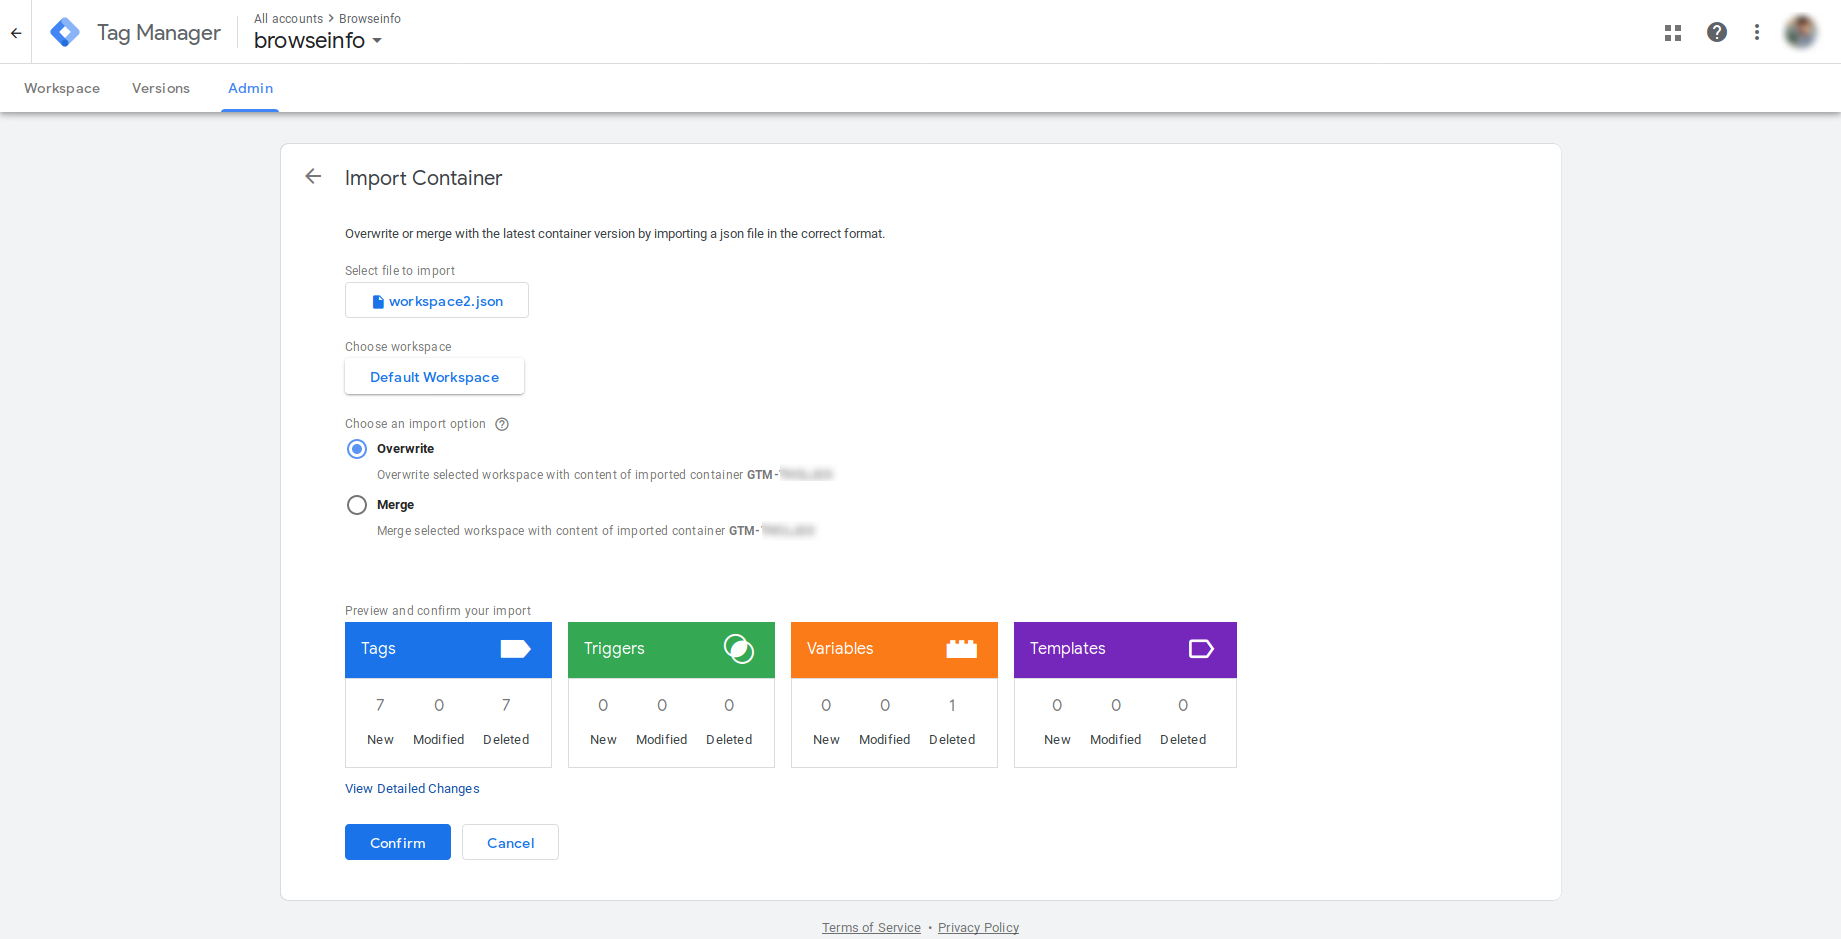Click the Tags card tag icon
The width and height of the screenshot is (1841, 939).
(515, 649)
